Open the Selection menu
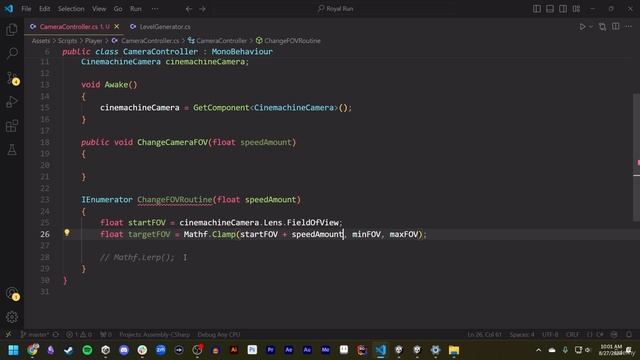 click(71, 9)
